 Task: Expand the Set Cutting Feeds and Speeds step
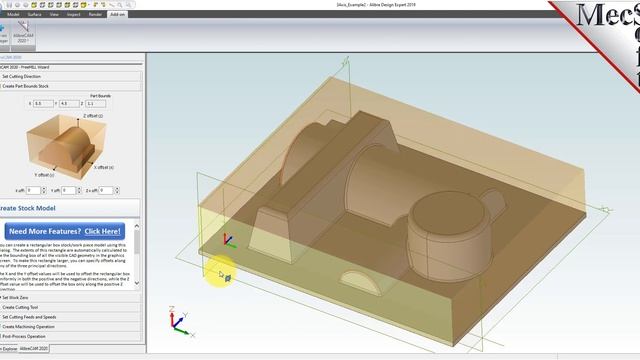coord(71,317)
